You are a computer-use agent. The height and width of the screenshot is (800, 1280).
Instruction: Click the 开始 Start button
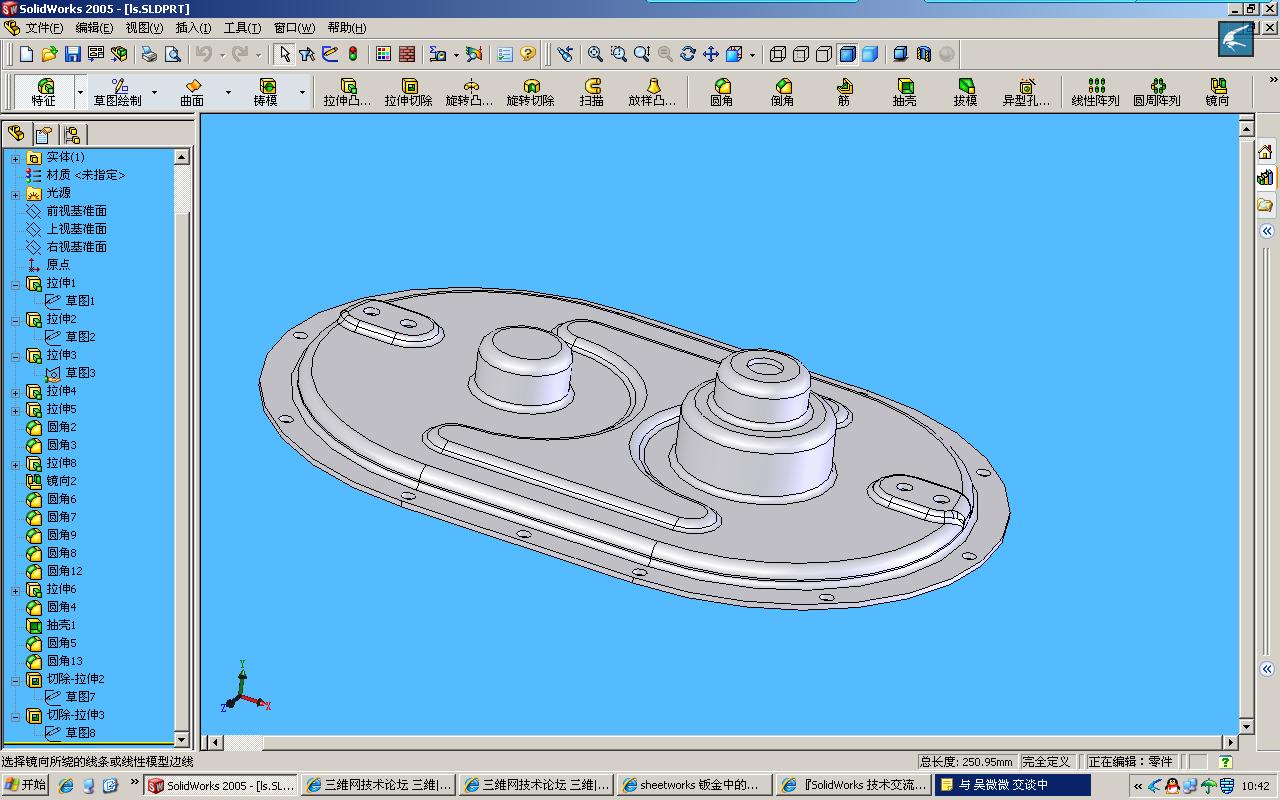pyautogui.click(x=25, y=786)
